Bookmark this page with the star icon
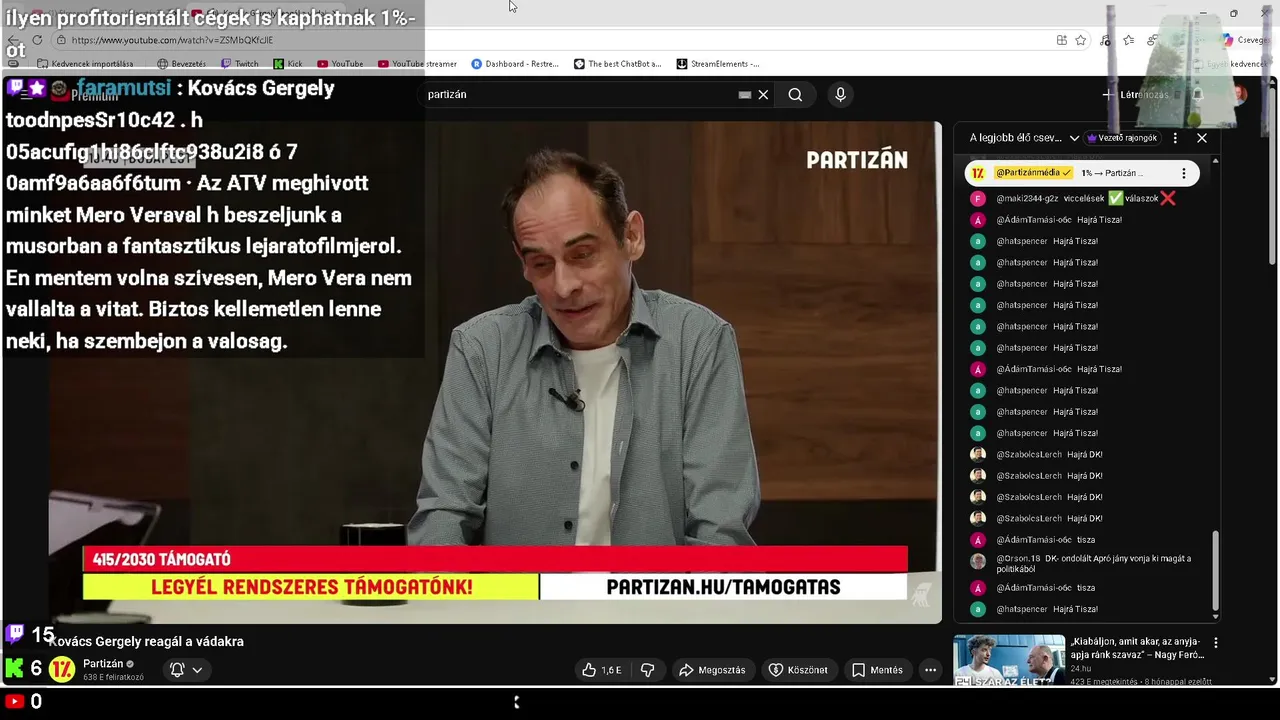 click(1081, 40)
